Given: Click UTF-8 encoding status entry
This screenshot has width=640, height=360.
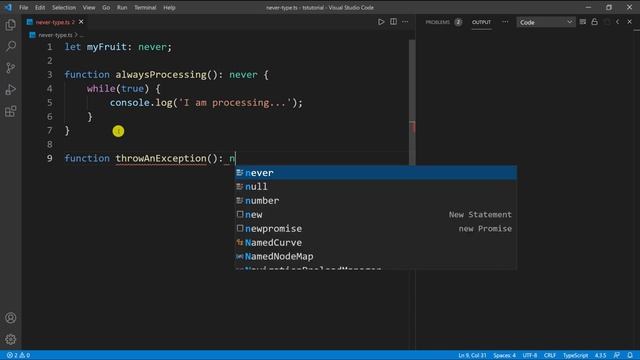Looking at the screenshot, I should [x=530, y=355].
